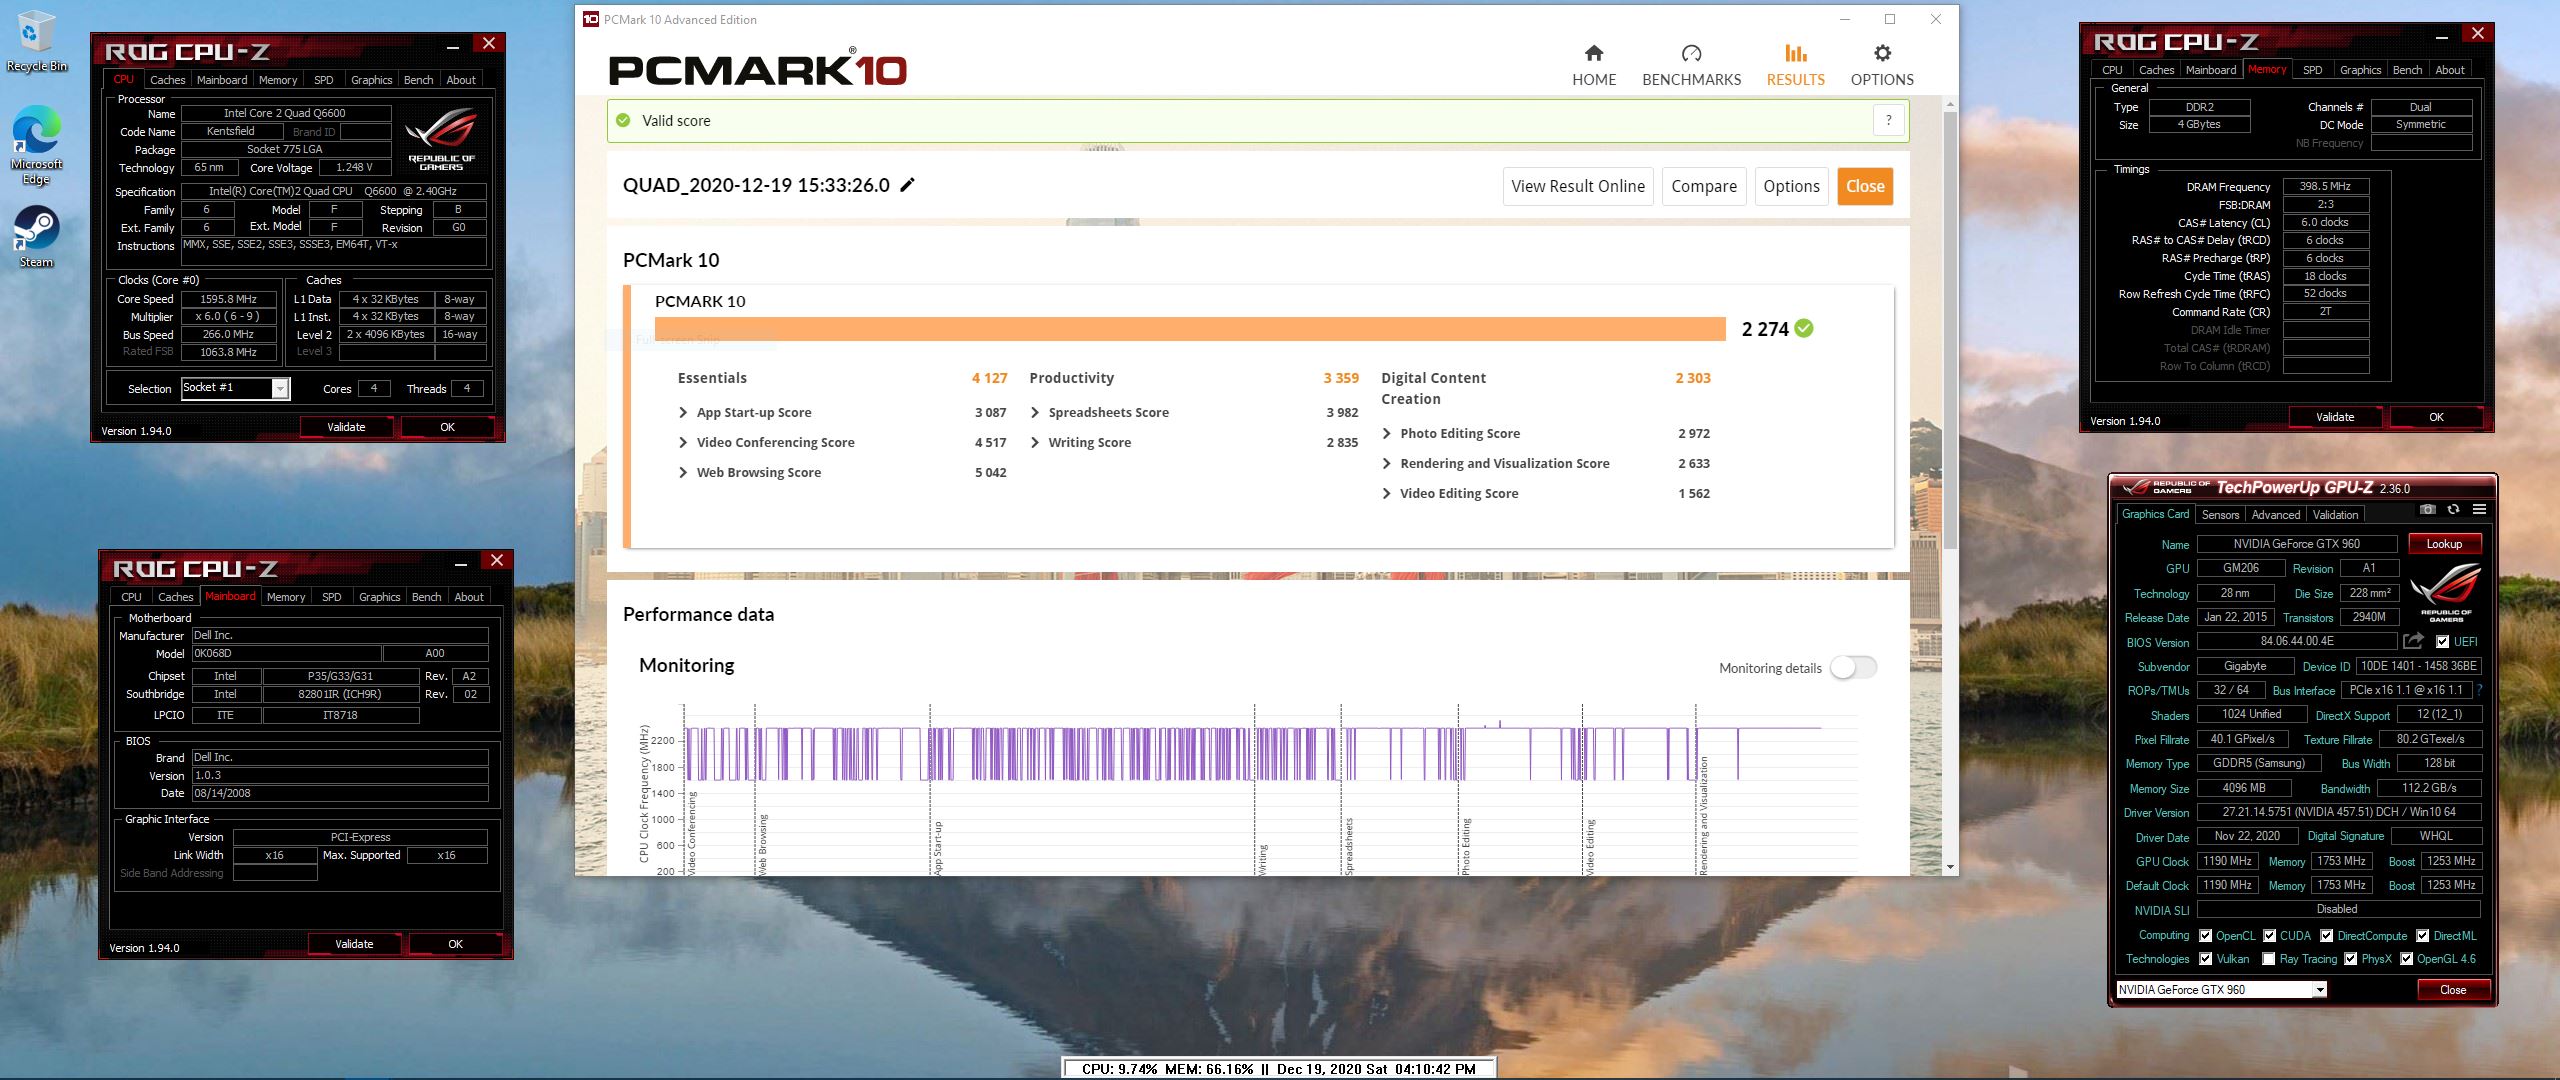Take GPU-Z screenshot with camera icon
Screen dimensions: 2560x1080
coord(2427,510)
